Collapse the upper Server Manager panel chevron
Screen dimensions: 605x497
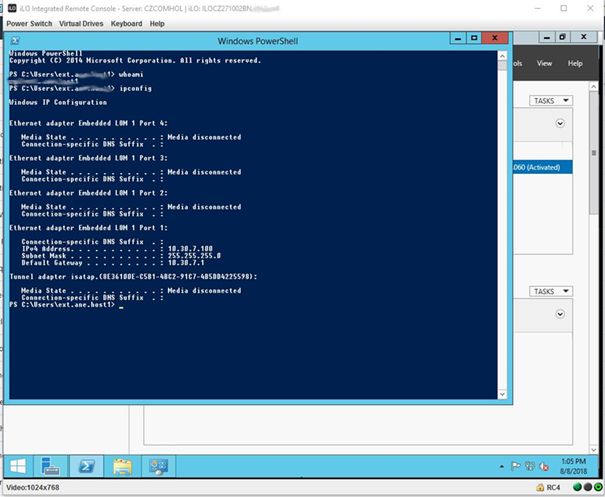tap(560, 123)
